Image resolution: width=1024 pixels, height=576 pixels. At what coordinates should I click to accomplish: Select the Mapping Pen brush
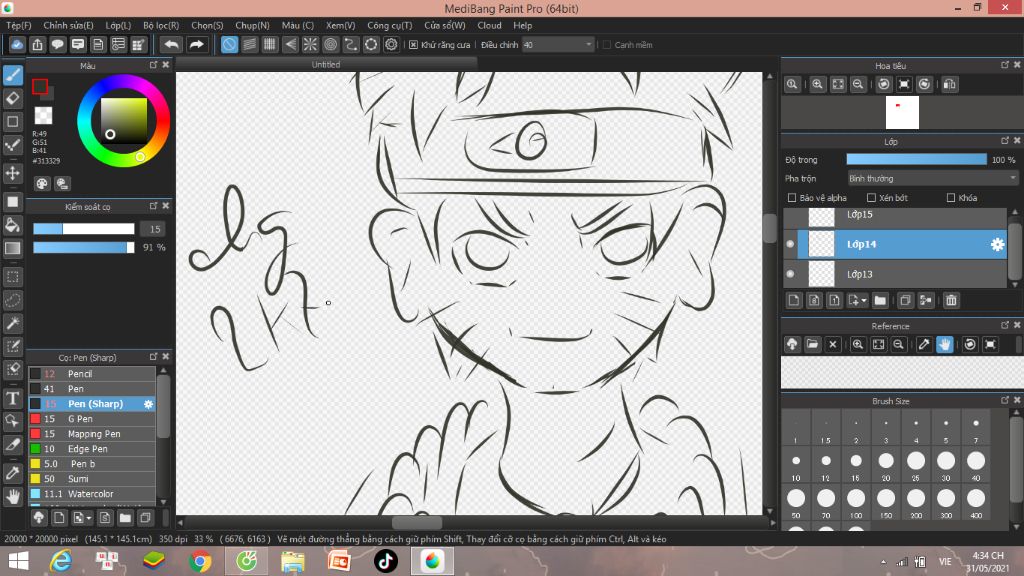[x=91, y=434]
